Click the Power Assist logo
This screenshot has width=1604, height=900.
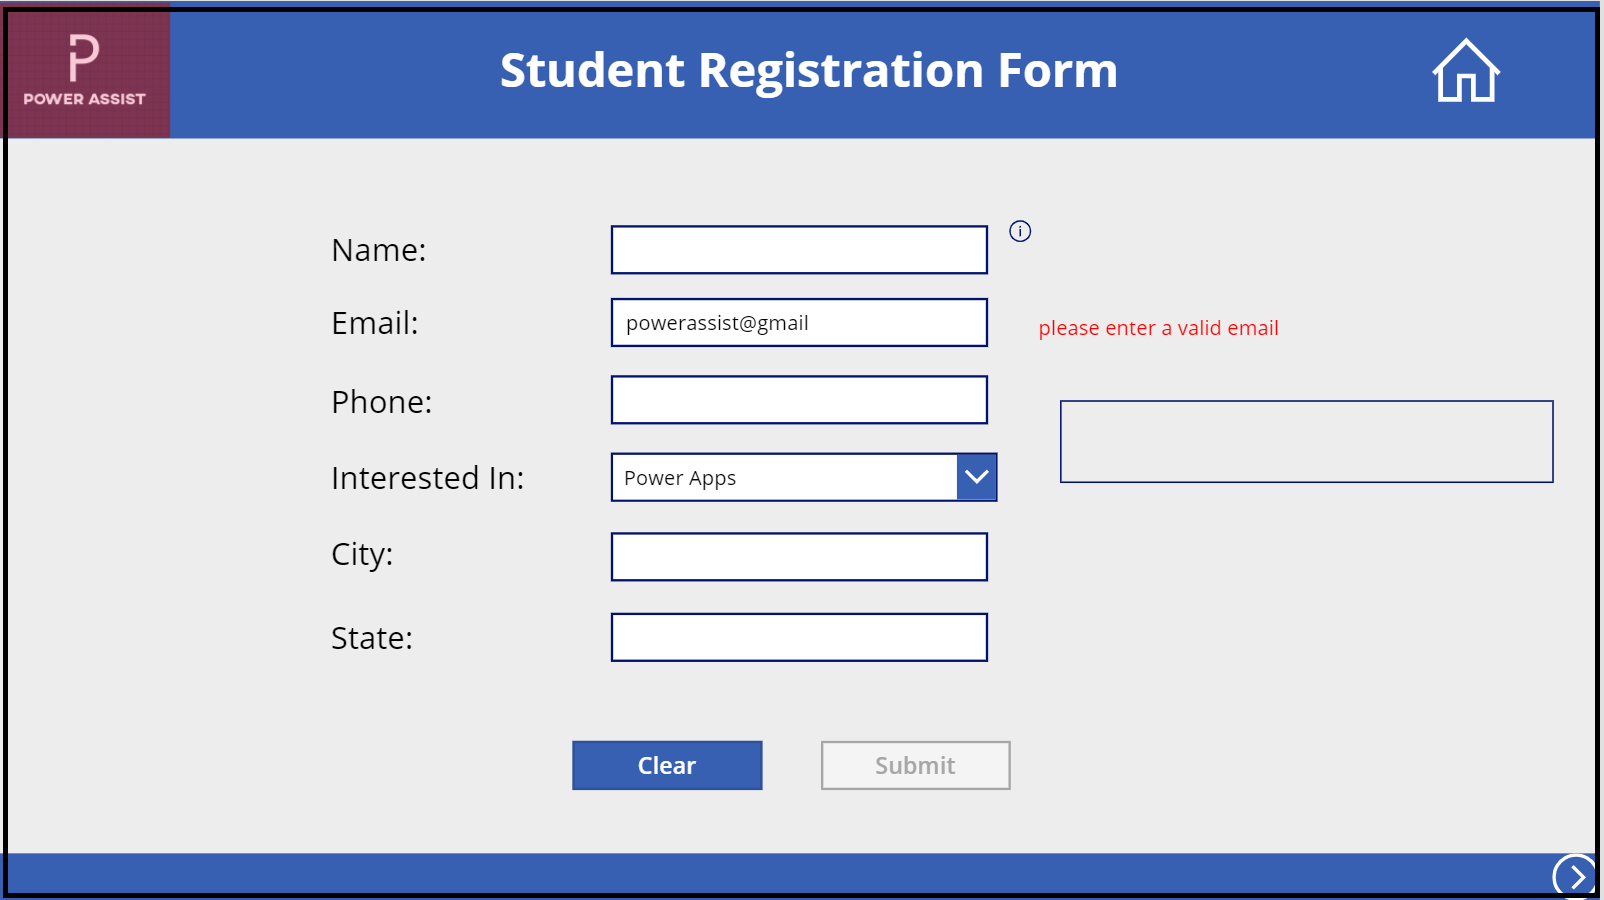coord(85,70)
